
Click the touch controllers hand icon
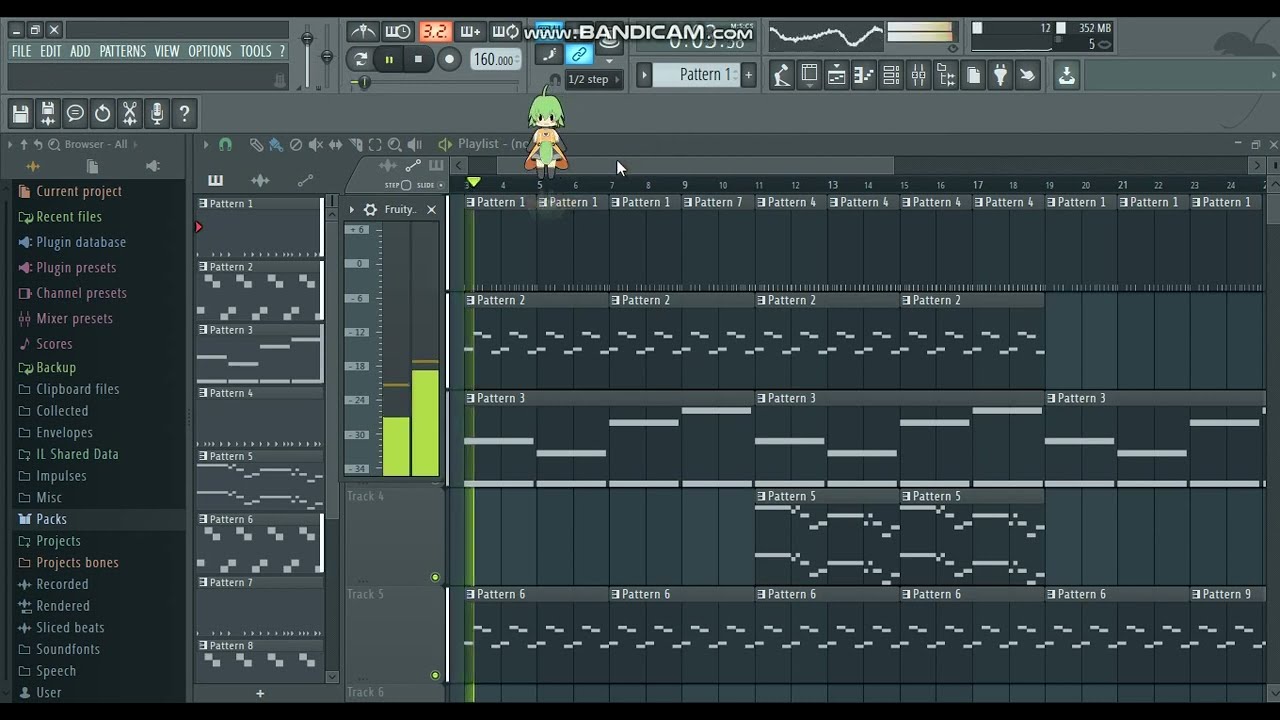tap(1027, 75)
